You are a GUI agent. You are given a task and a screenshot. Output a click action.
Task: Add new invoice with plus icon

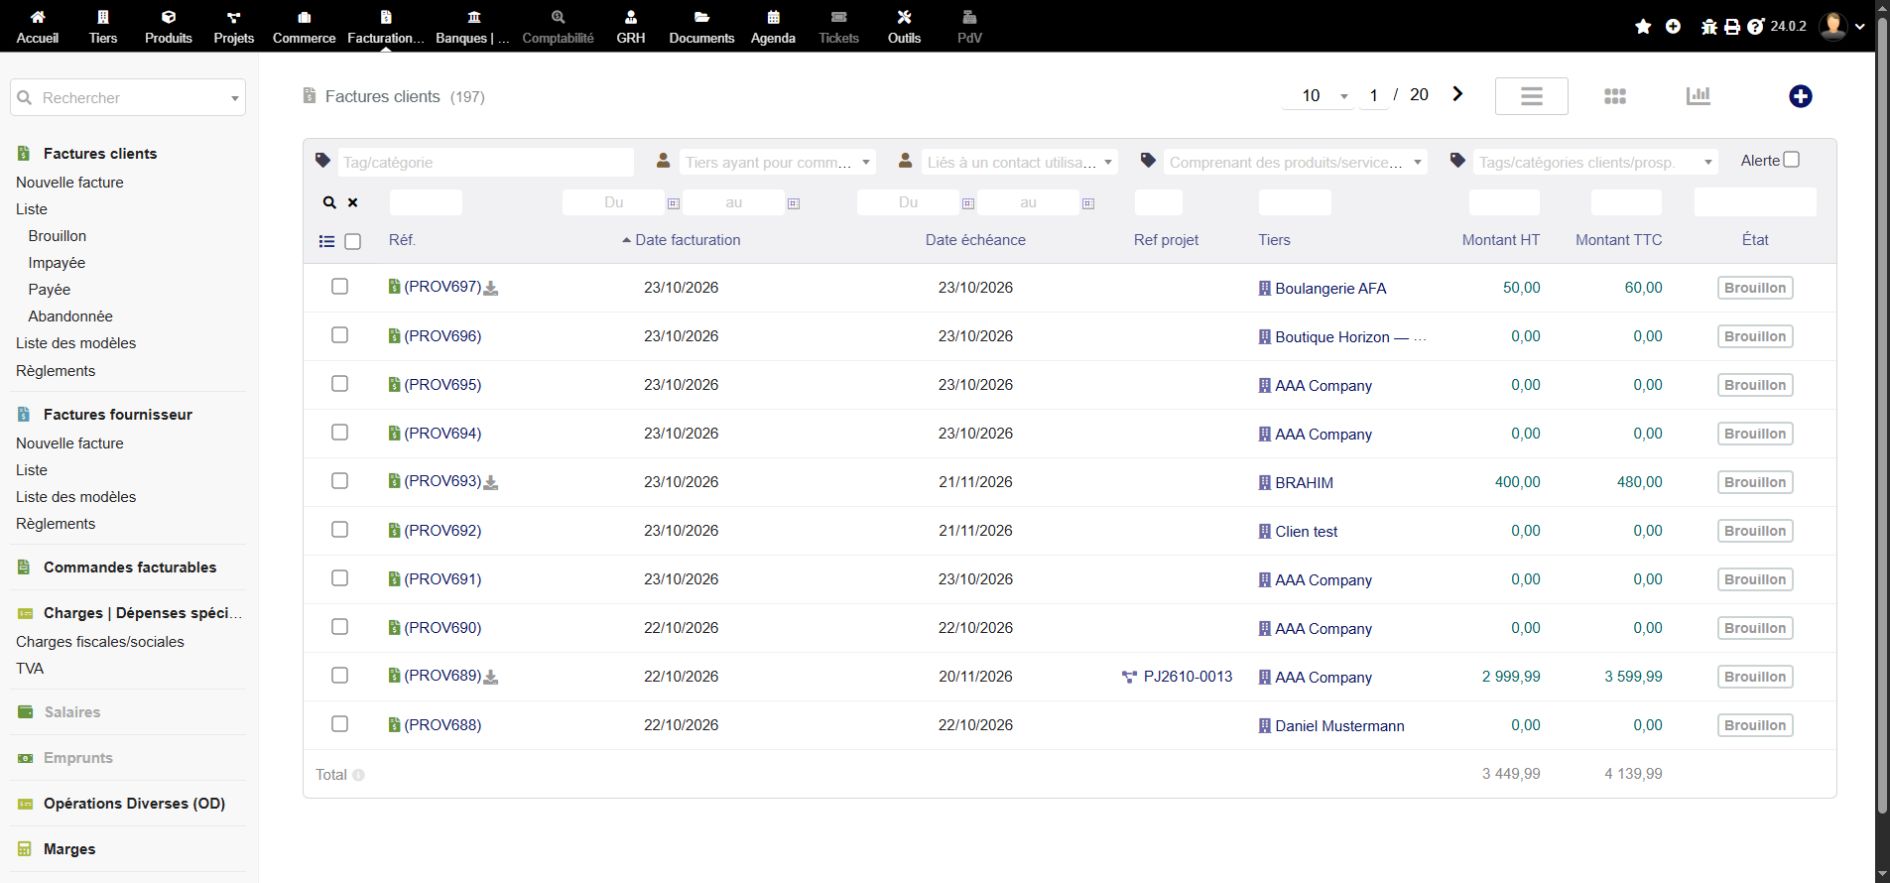coord(1800,96)
